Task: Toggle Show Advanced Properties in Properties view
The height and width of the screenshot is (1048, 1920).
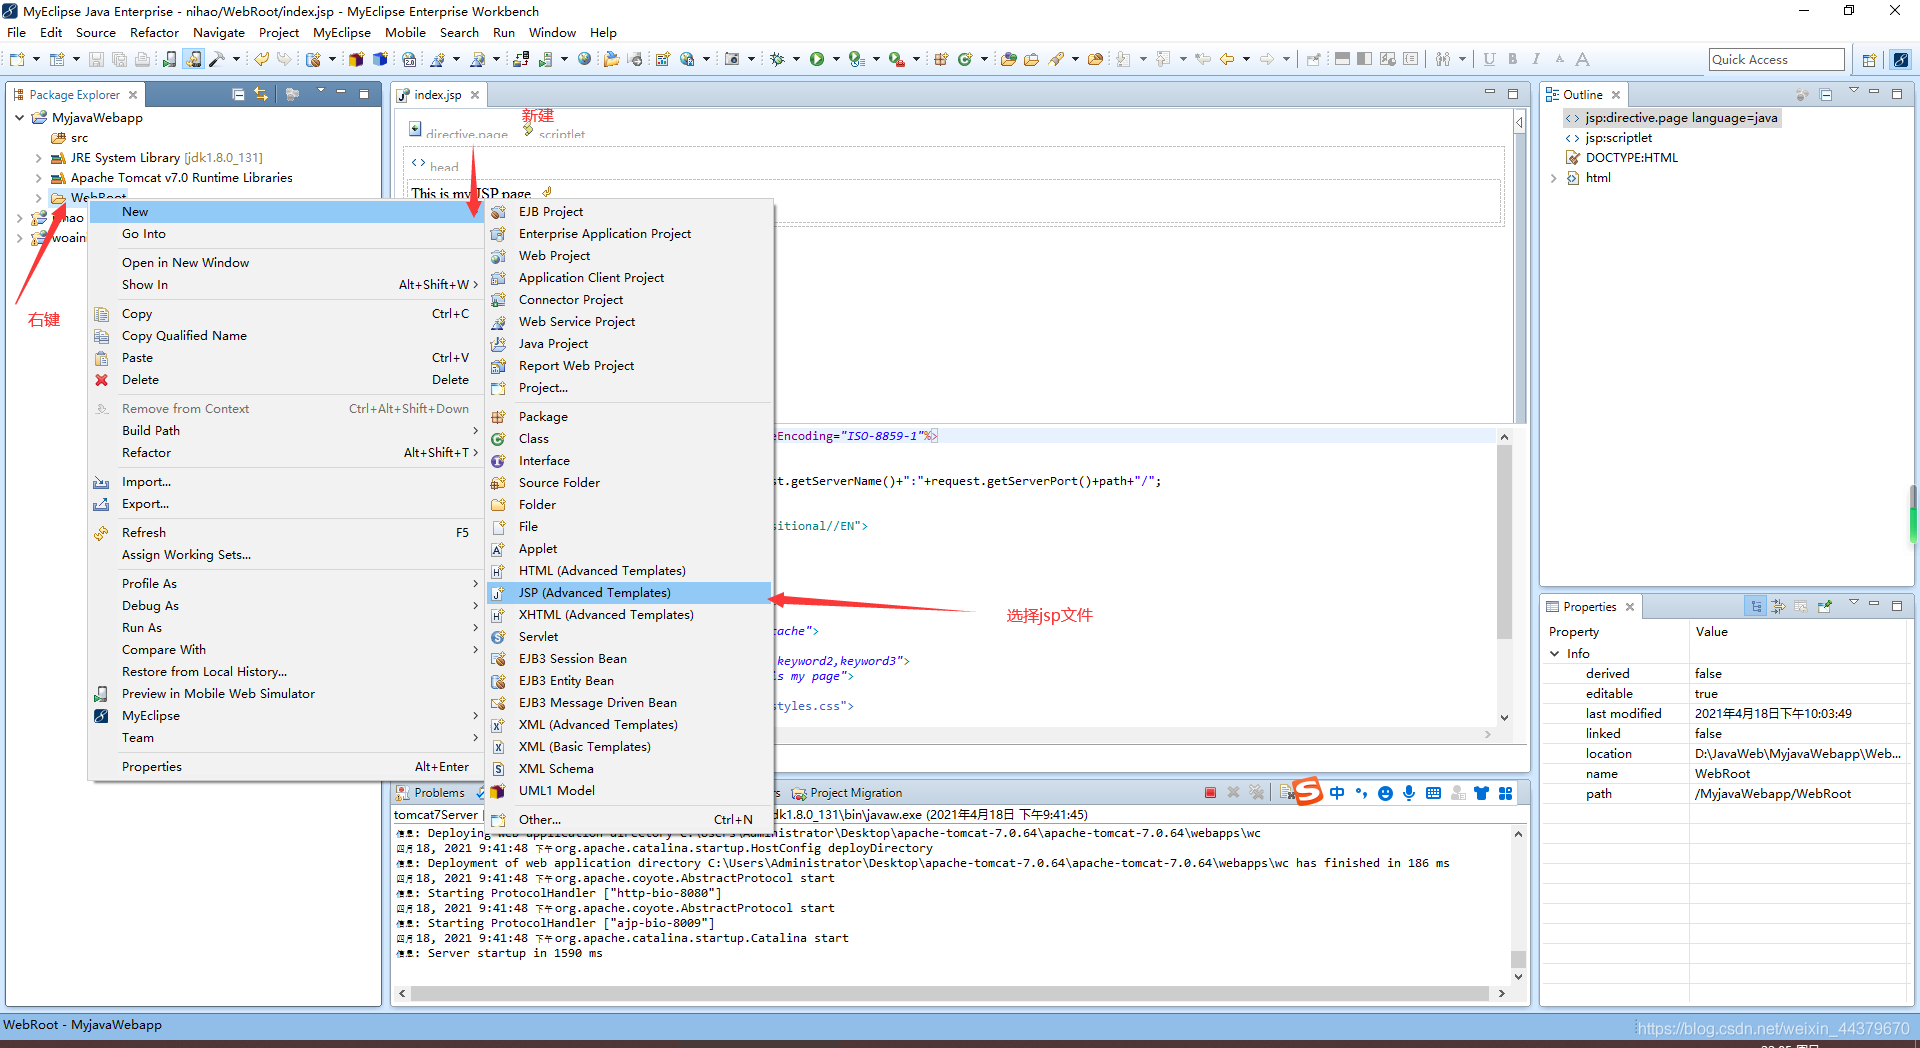Action: tap(1778, 606)
